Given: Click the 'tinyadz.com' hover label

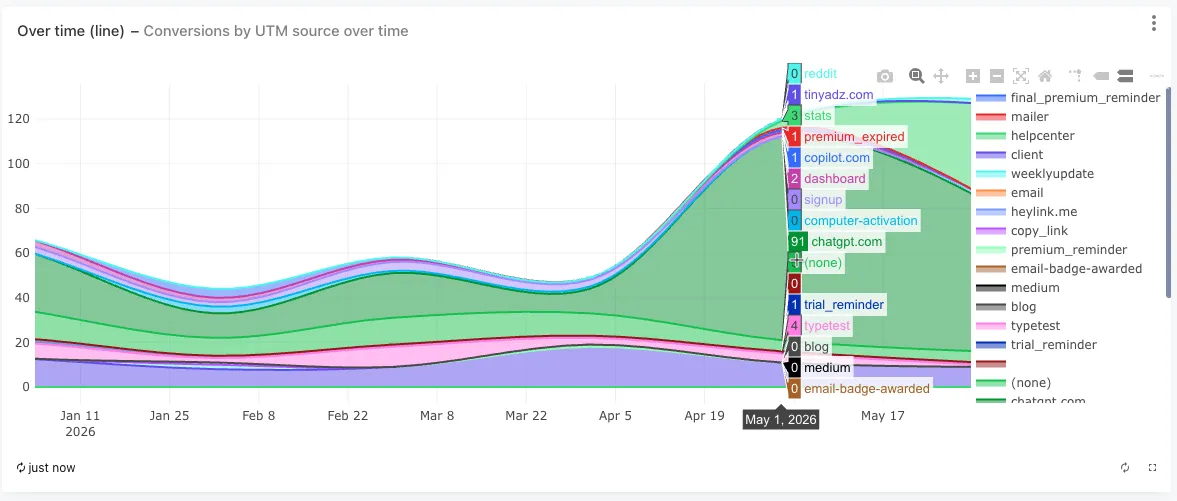Looking at the screenshot, I should (x=831, y=95).
